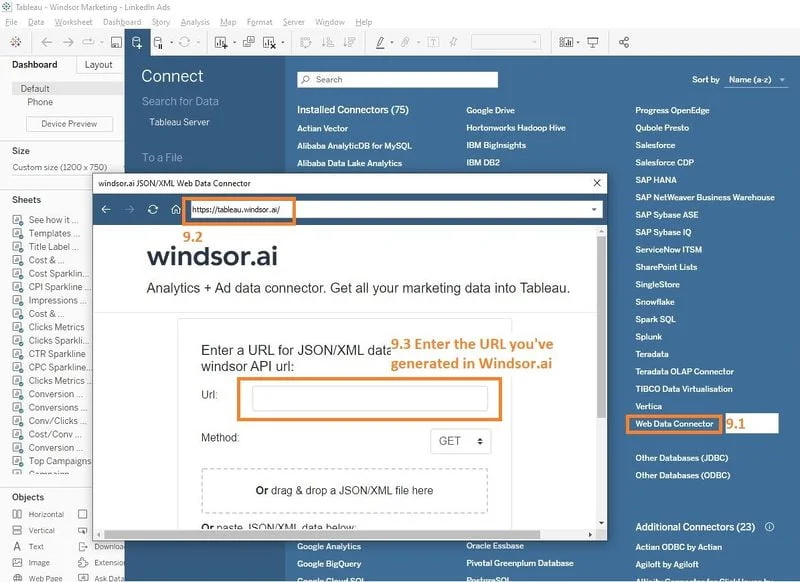Click the connector browser reload icon

coord(153,209)
